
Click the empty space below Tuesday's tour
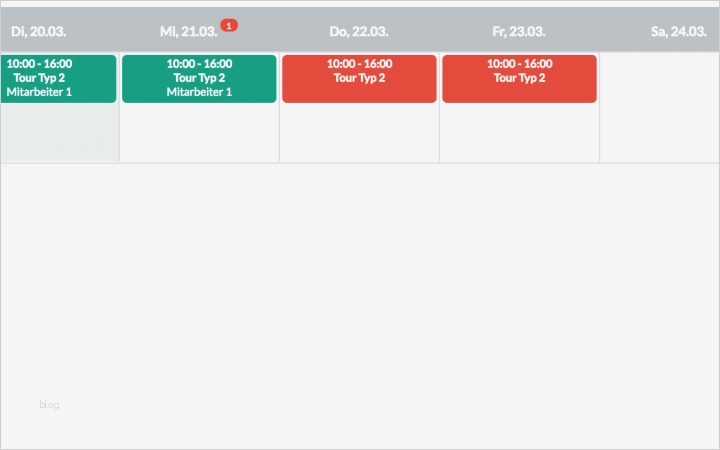[59, 132]
